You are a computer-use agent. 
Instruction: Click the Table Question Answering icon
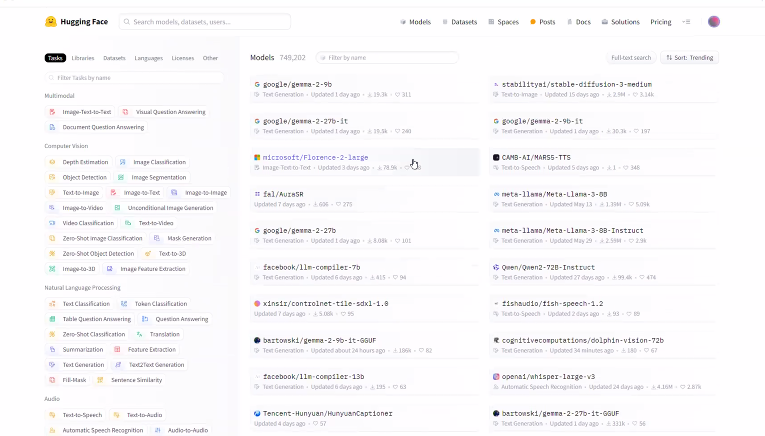[52, 319]
